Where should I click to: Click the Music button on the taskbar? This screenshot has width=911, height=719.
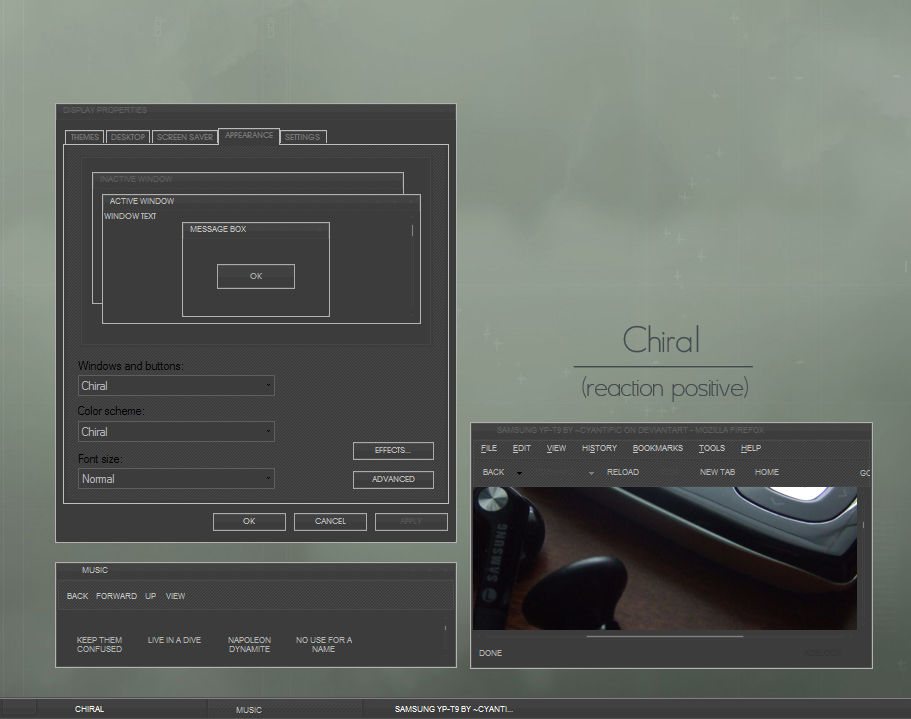(248, 709)
